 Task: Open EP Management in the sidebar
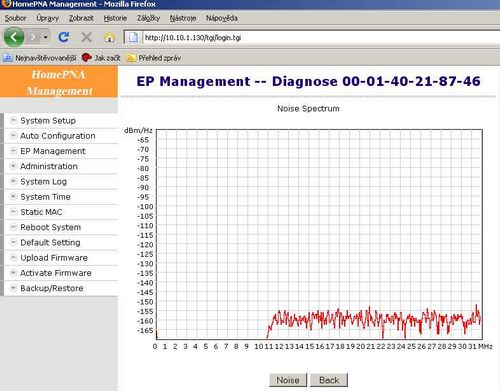coord(53,151)
